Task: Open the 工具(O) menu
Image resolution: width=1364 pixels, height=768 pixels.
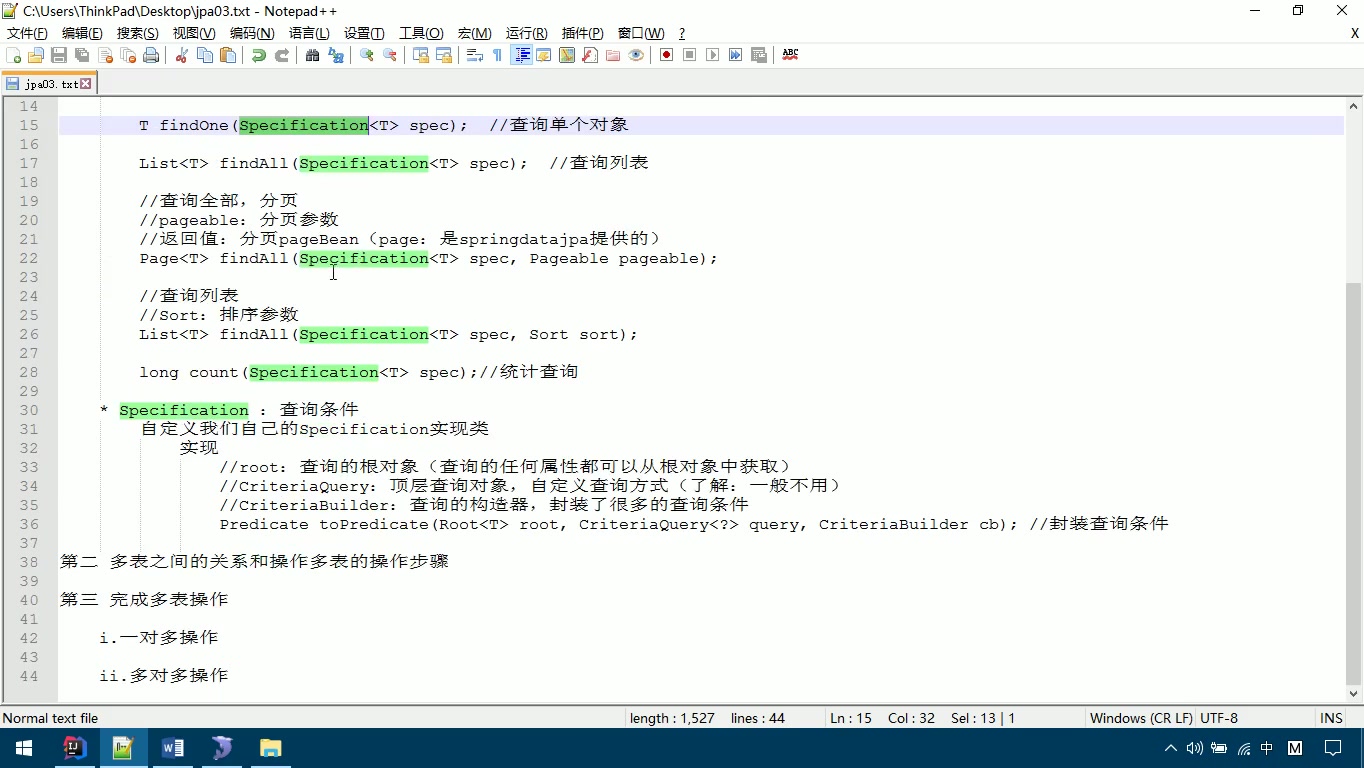Action: [421, 33]
